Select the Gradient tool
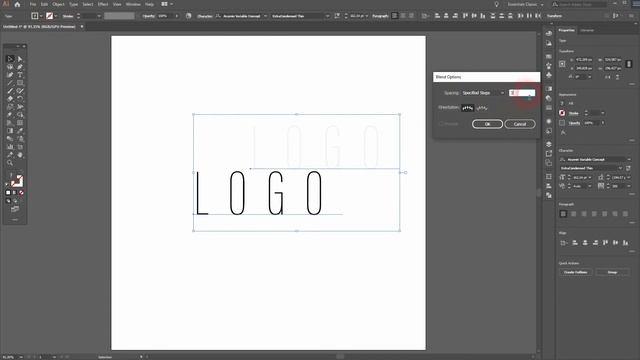The width and height of the screenshot is (640, 360). point(10,131)
